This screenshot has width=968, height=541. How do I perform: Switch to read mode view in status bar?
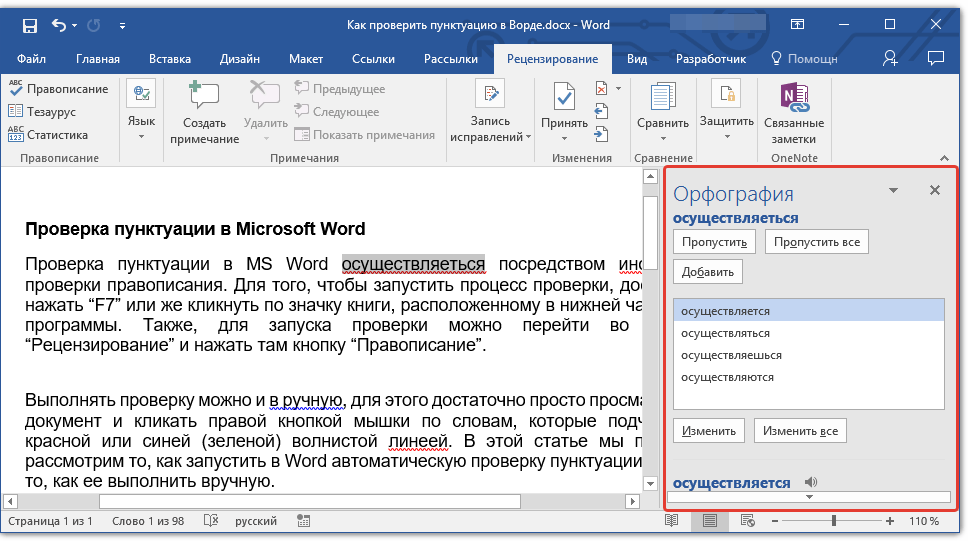point(672,521)
